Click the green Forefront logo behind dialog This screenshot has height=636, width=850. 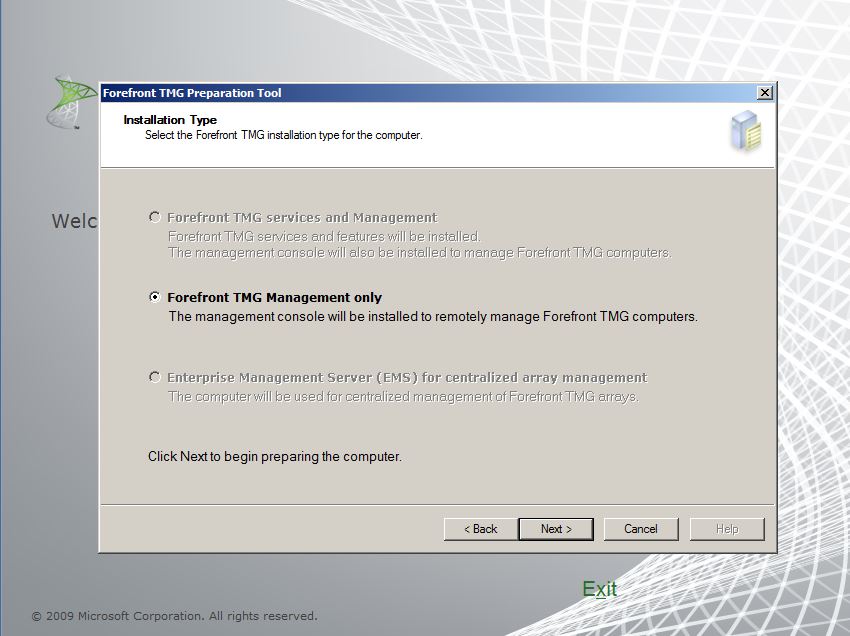tap(73, 102)
